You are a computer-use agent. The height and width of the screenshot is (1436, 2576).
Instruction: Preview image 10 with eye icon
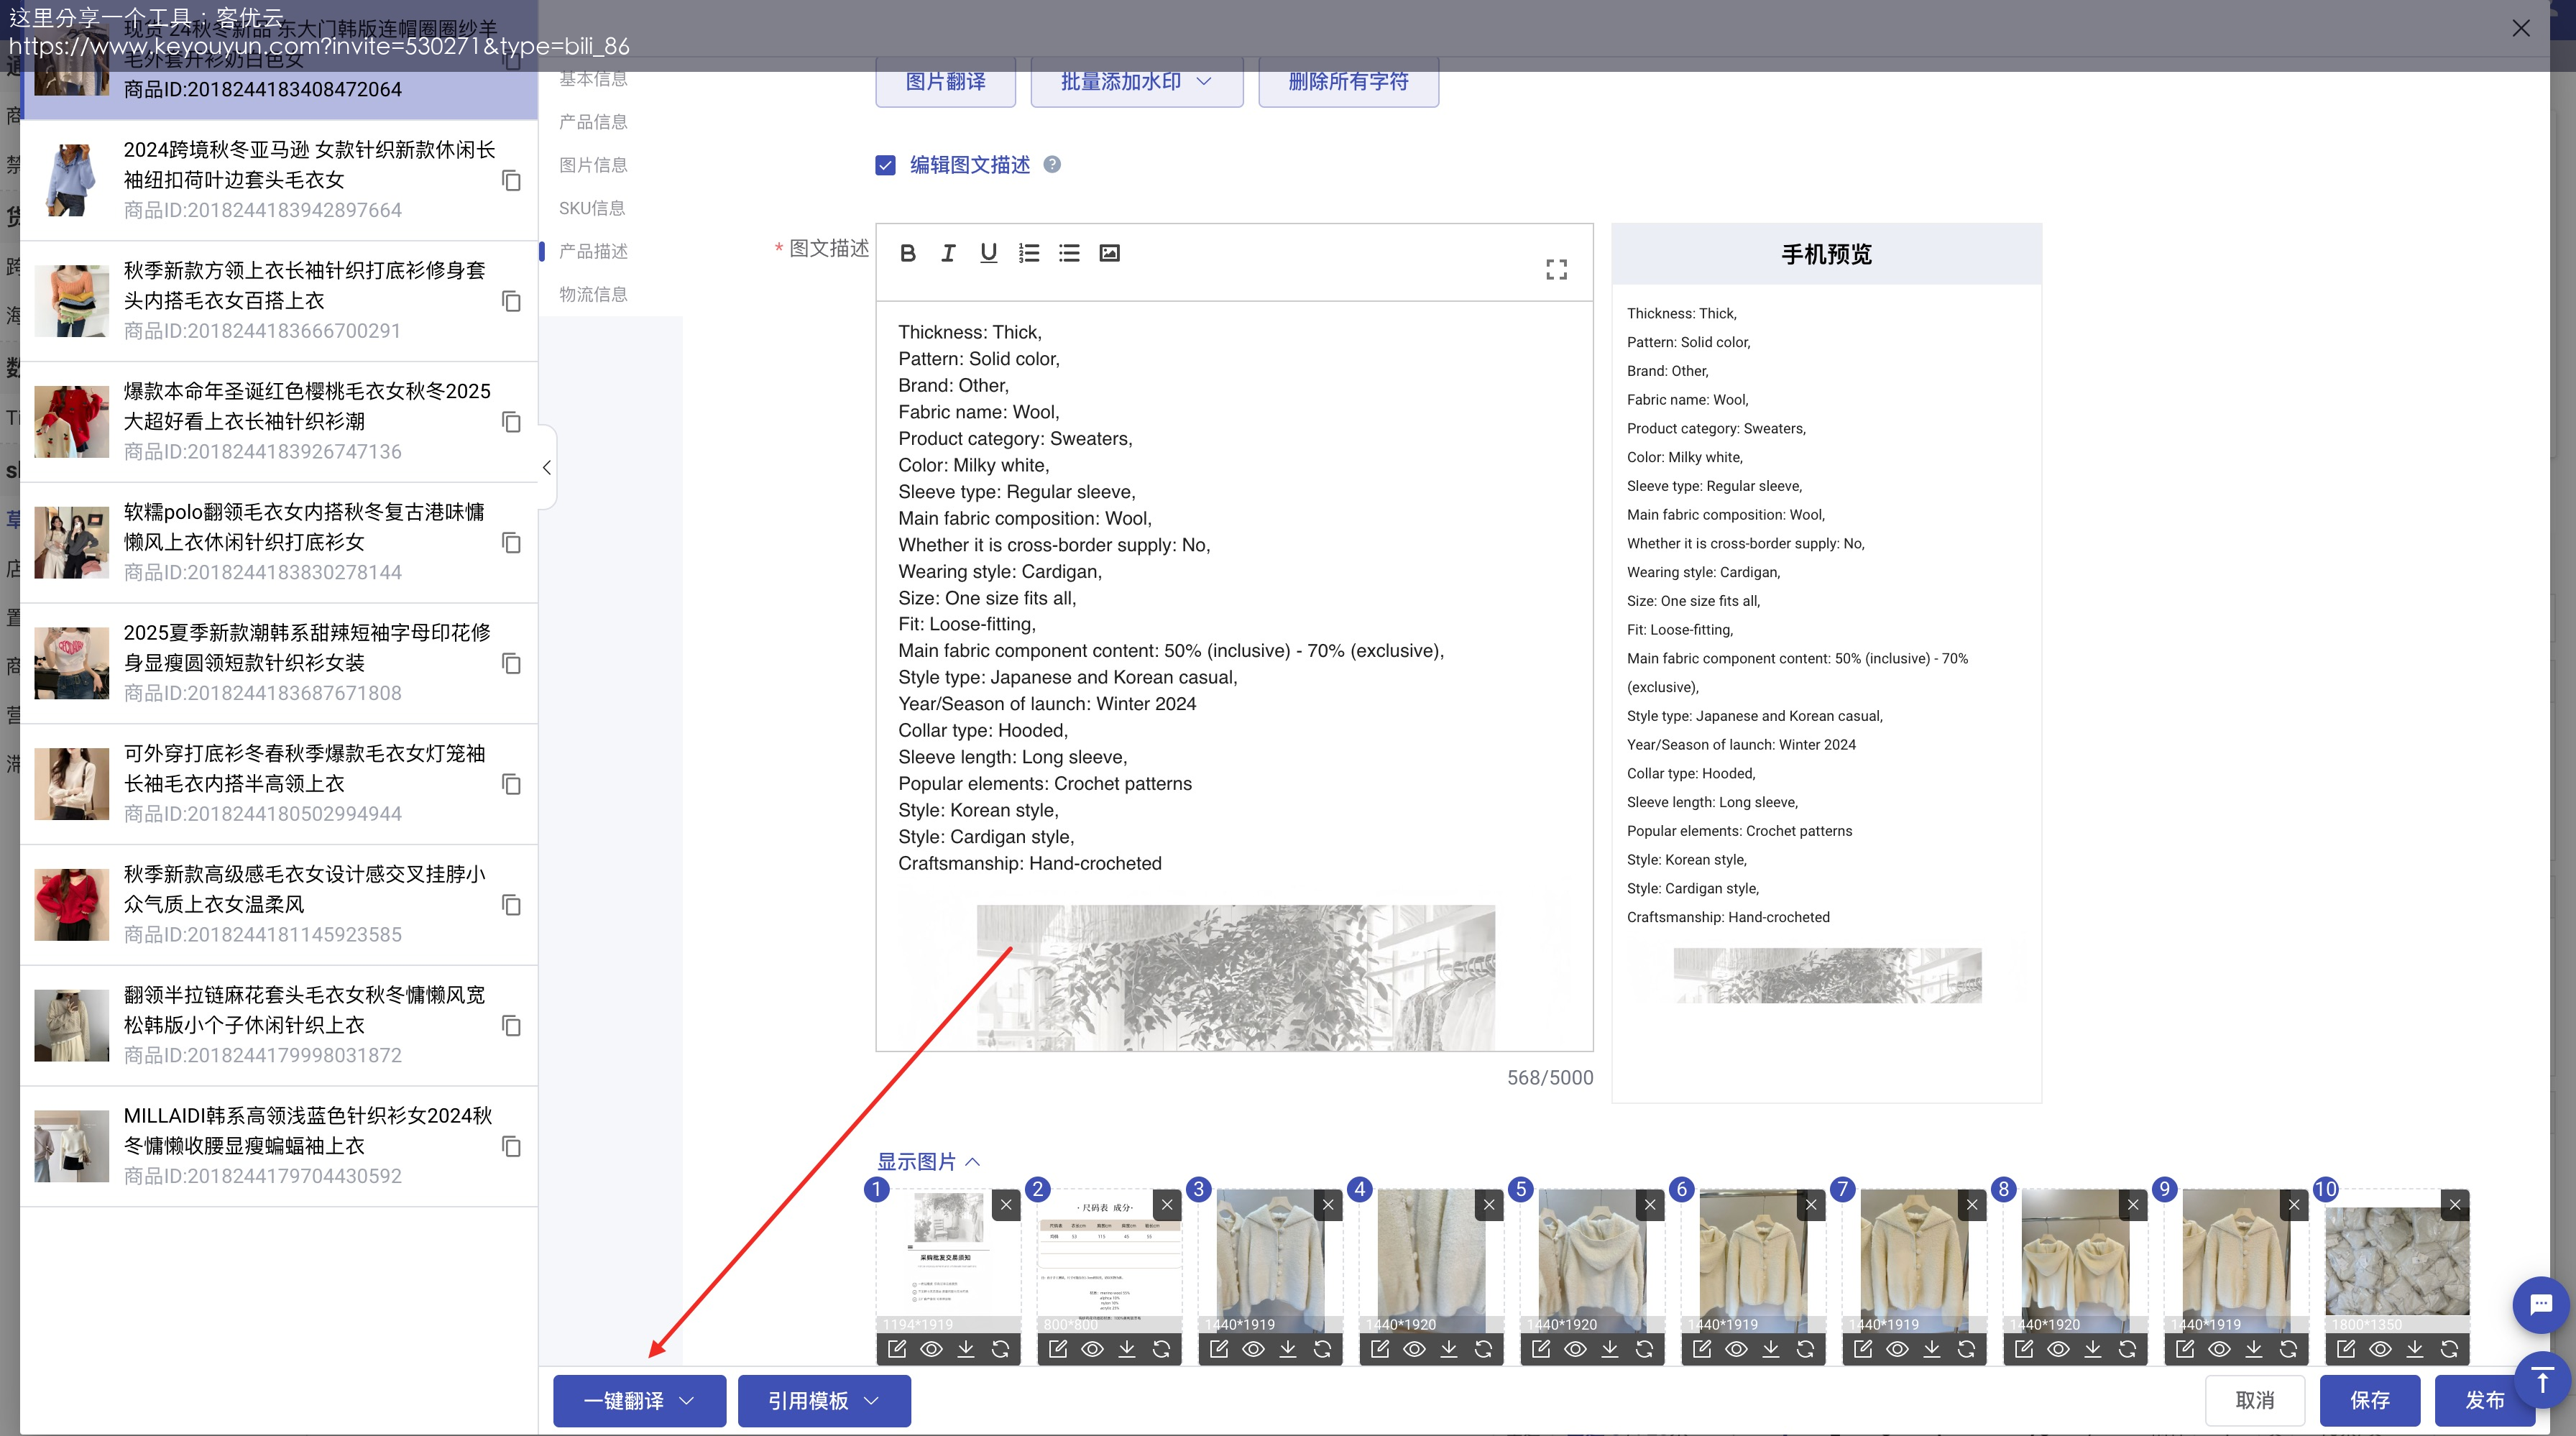pyautogui.click(x=2380, y=1349)
